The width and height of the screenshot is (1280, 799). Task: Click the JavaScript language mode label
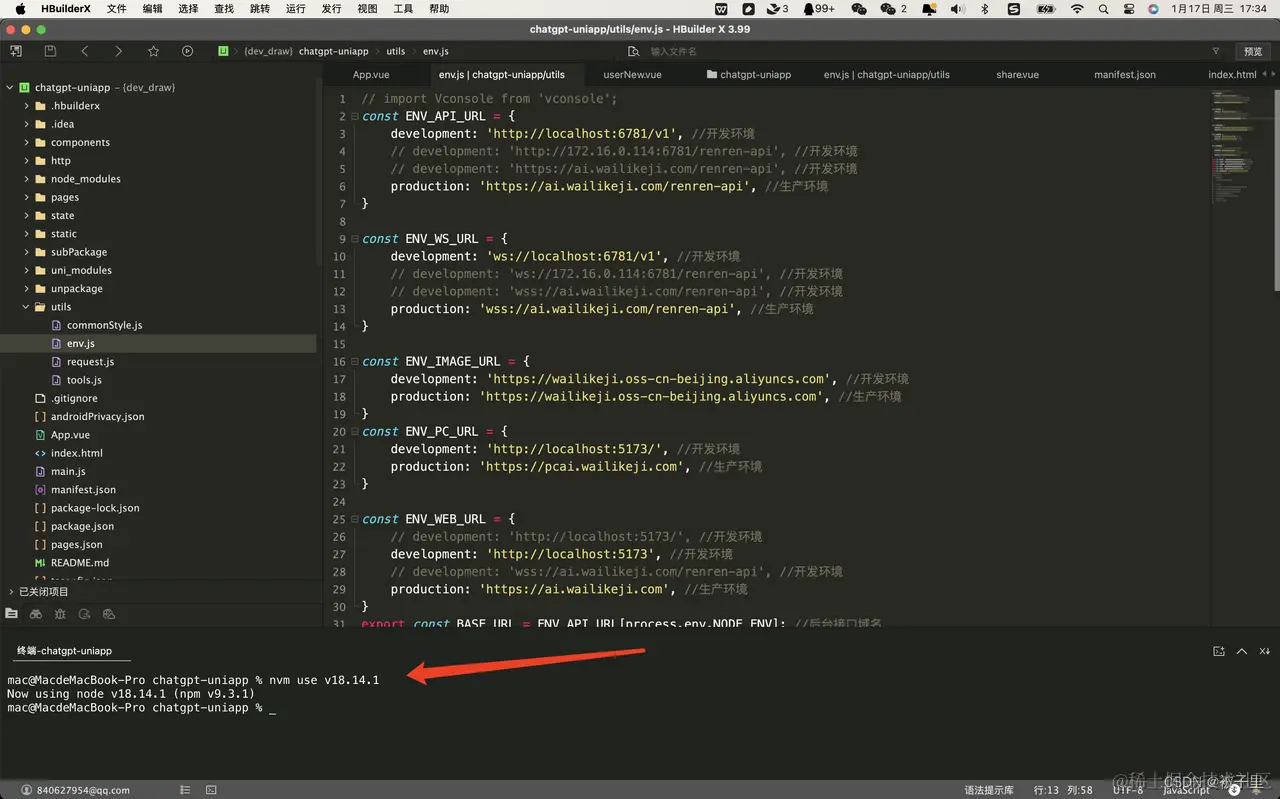point(1186,790)
